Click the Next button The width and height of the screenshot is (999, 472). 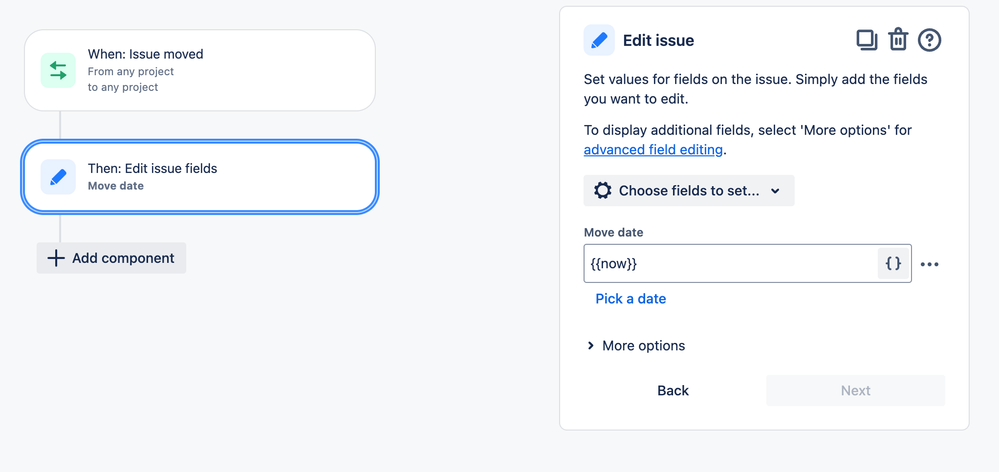855,391
